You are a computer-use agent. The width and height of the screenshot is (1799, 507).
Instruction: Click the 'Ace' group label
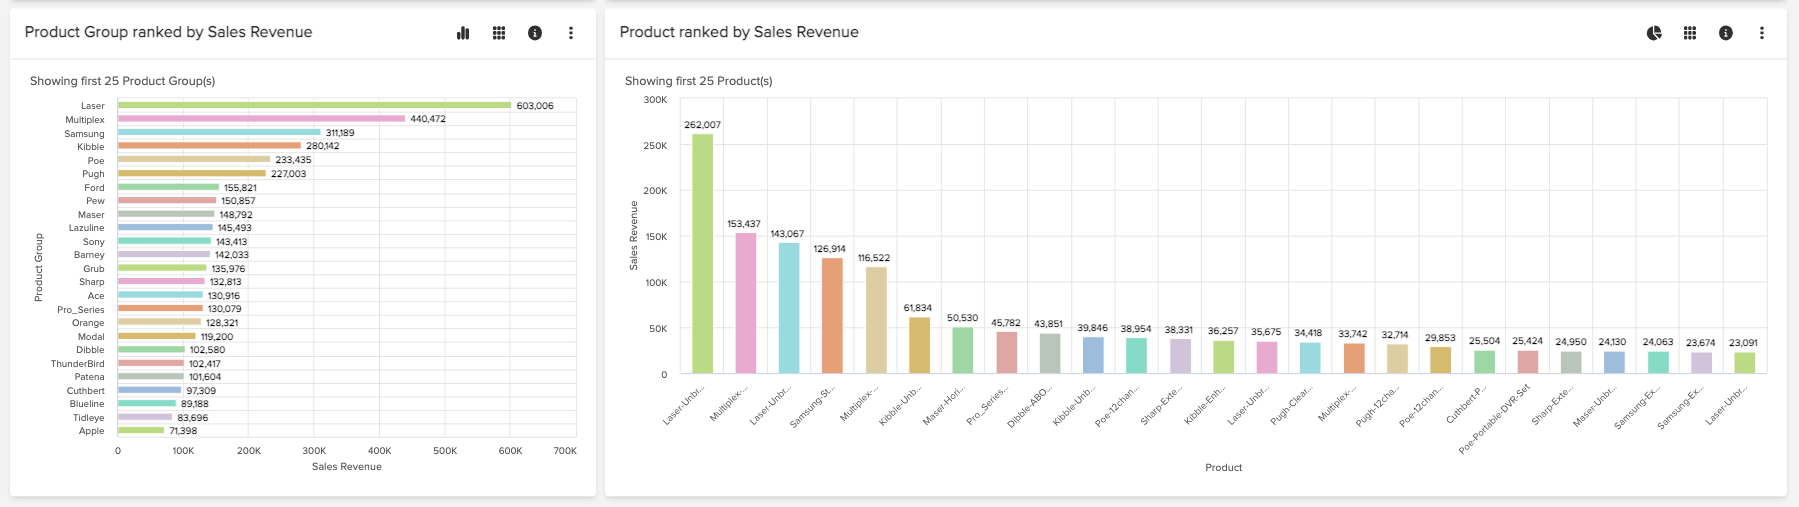click(96, 296)
